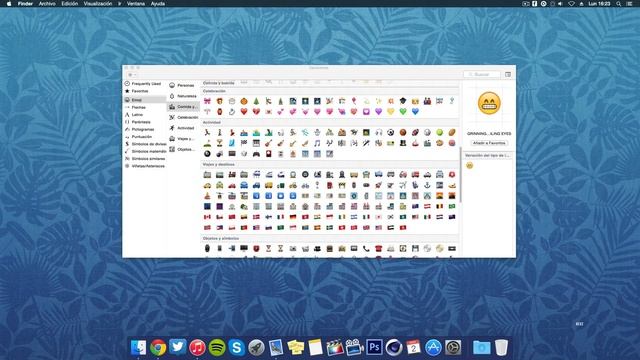Pick the yellow heart emoji
The width and height of the screenshot is (640, 360).
[x=391, y=111]
